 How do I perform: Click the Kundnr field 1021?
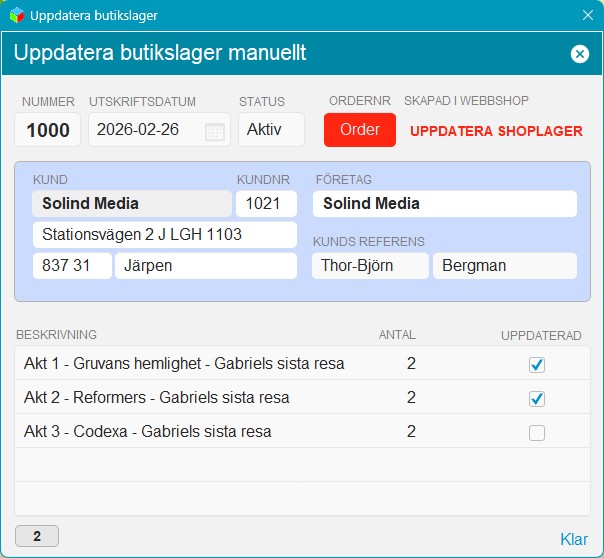tap(266, 203)
